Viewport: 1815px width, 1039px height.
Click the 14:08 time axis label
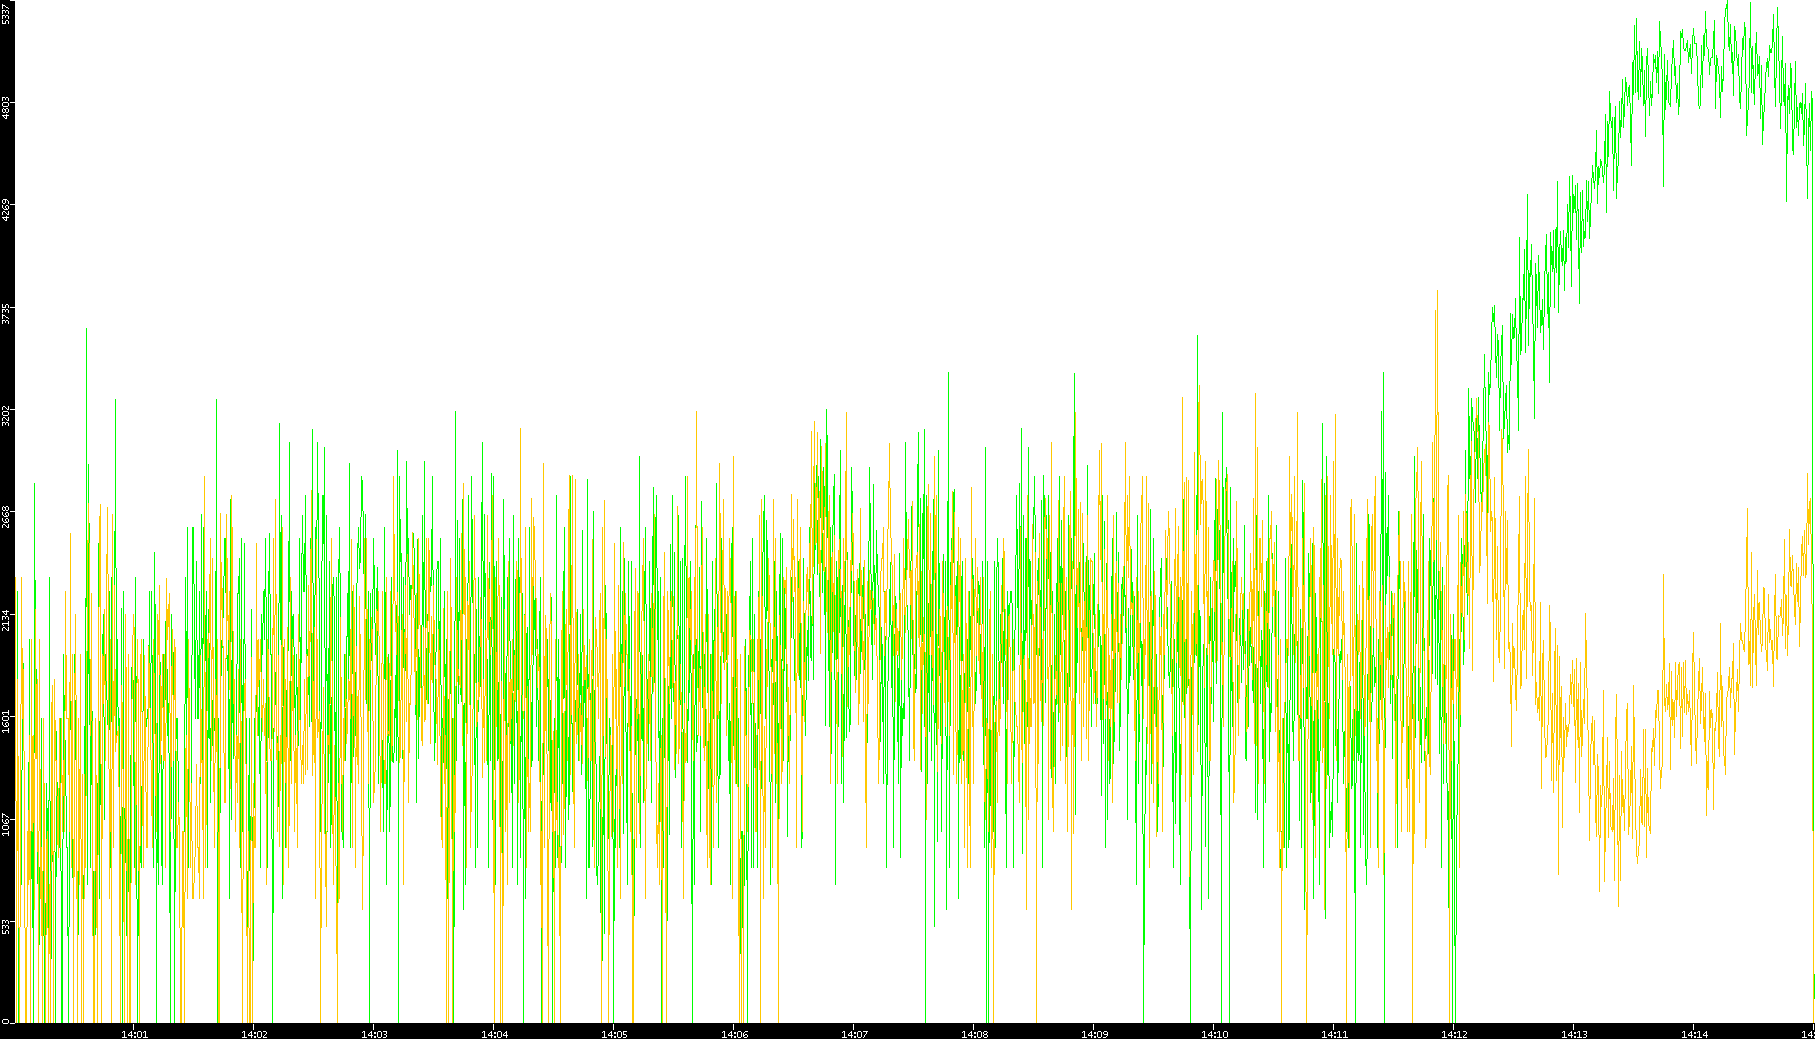click(974, 1033)
